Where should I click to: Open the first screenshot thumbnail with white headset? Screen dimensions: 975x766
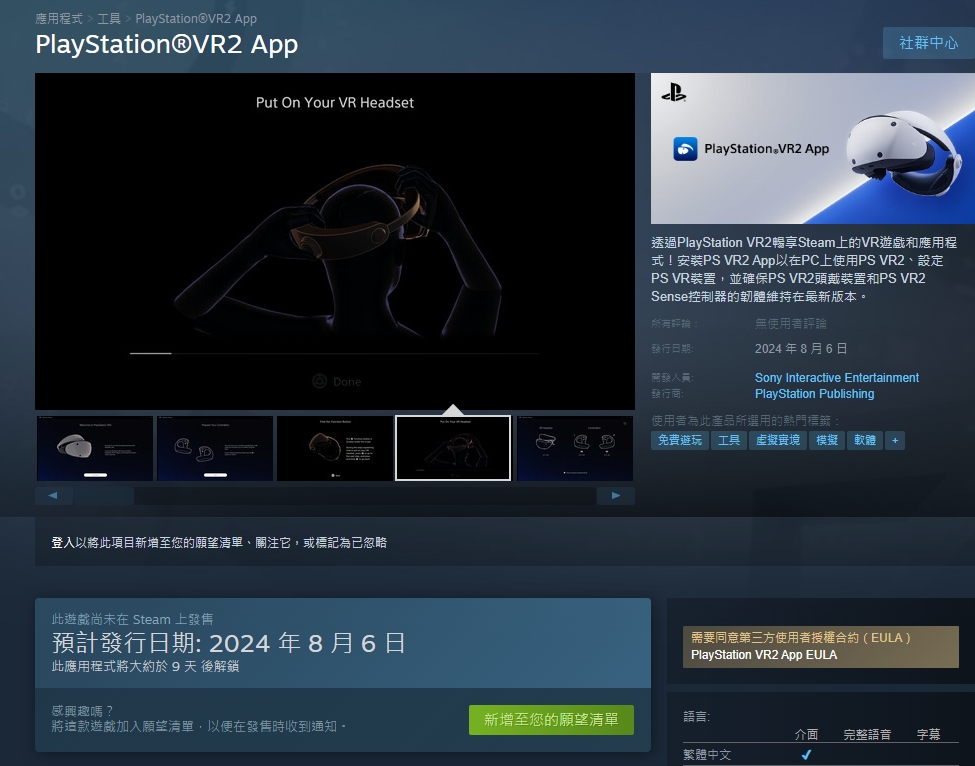tap(95, 449)
